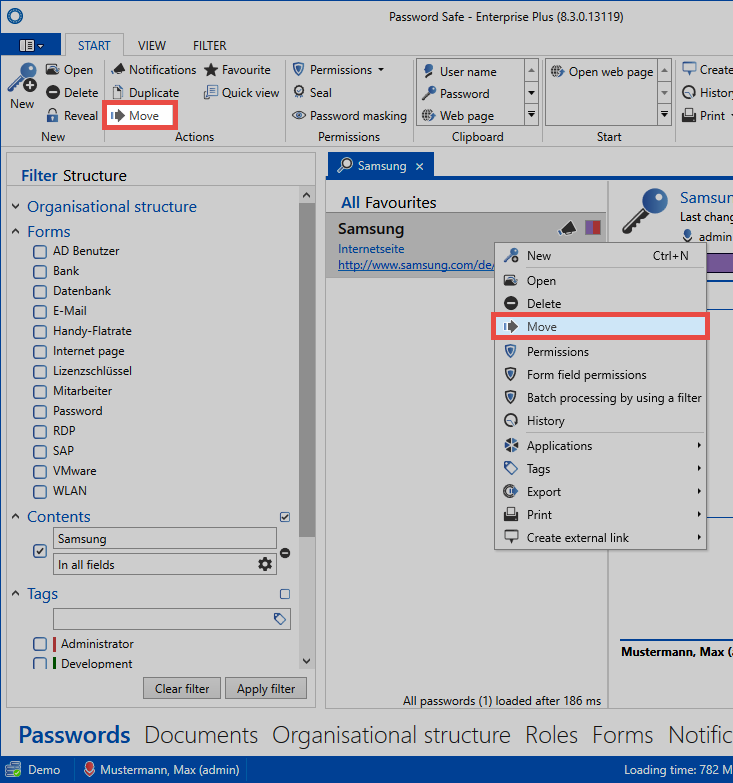Check the Administrator tag checkbox
Viewport: 733px width, 783px height.
click(x=40, y=644)
